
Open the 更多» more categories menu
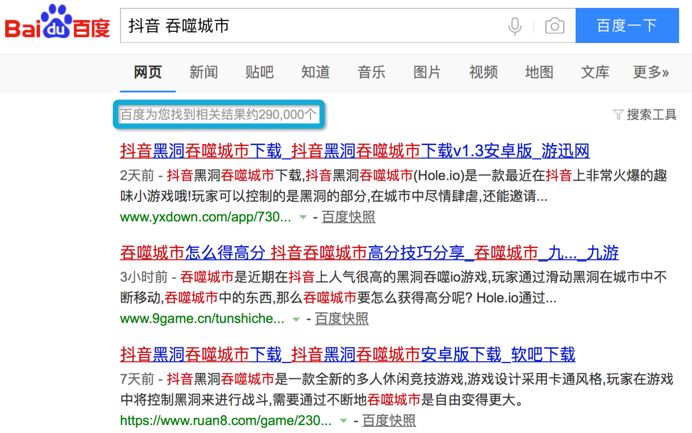(651, 72)
